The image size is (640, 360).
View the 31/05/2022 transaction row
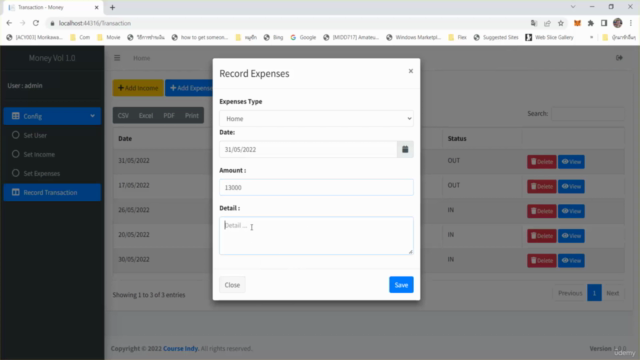[x=571, y=162]
